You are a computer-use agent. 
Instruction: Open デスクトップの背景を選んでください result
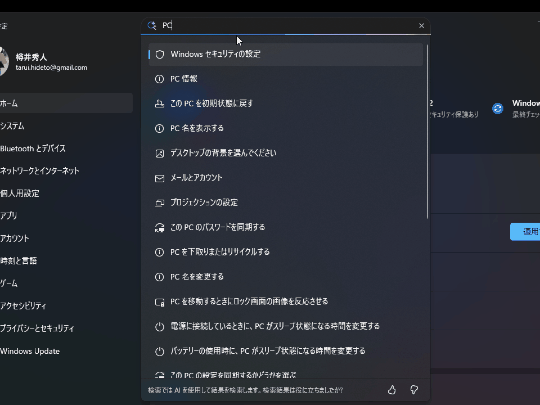coord(285,153)
